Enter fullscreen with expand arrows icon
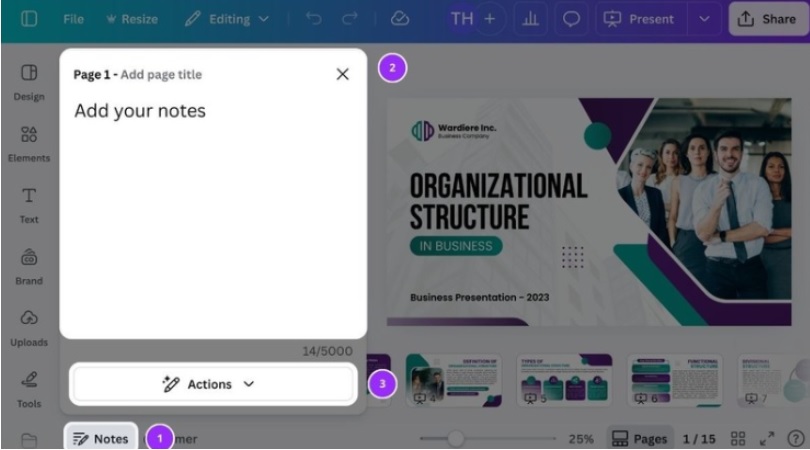This screenshot has width=810, height=450. click(767, 439)
